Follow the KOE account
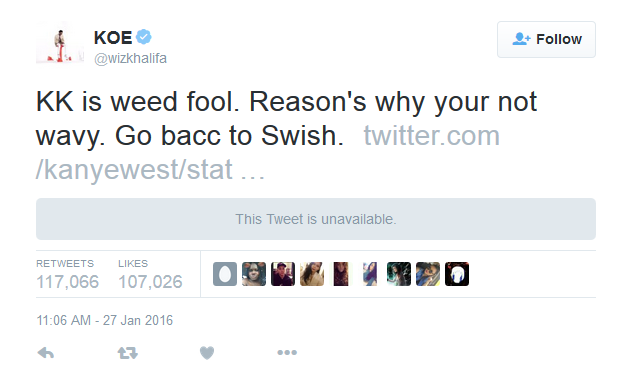This screenshot has height=390, width=631. tap(546, 39)
